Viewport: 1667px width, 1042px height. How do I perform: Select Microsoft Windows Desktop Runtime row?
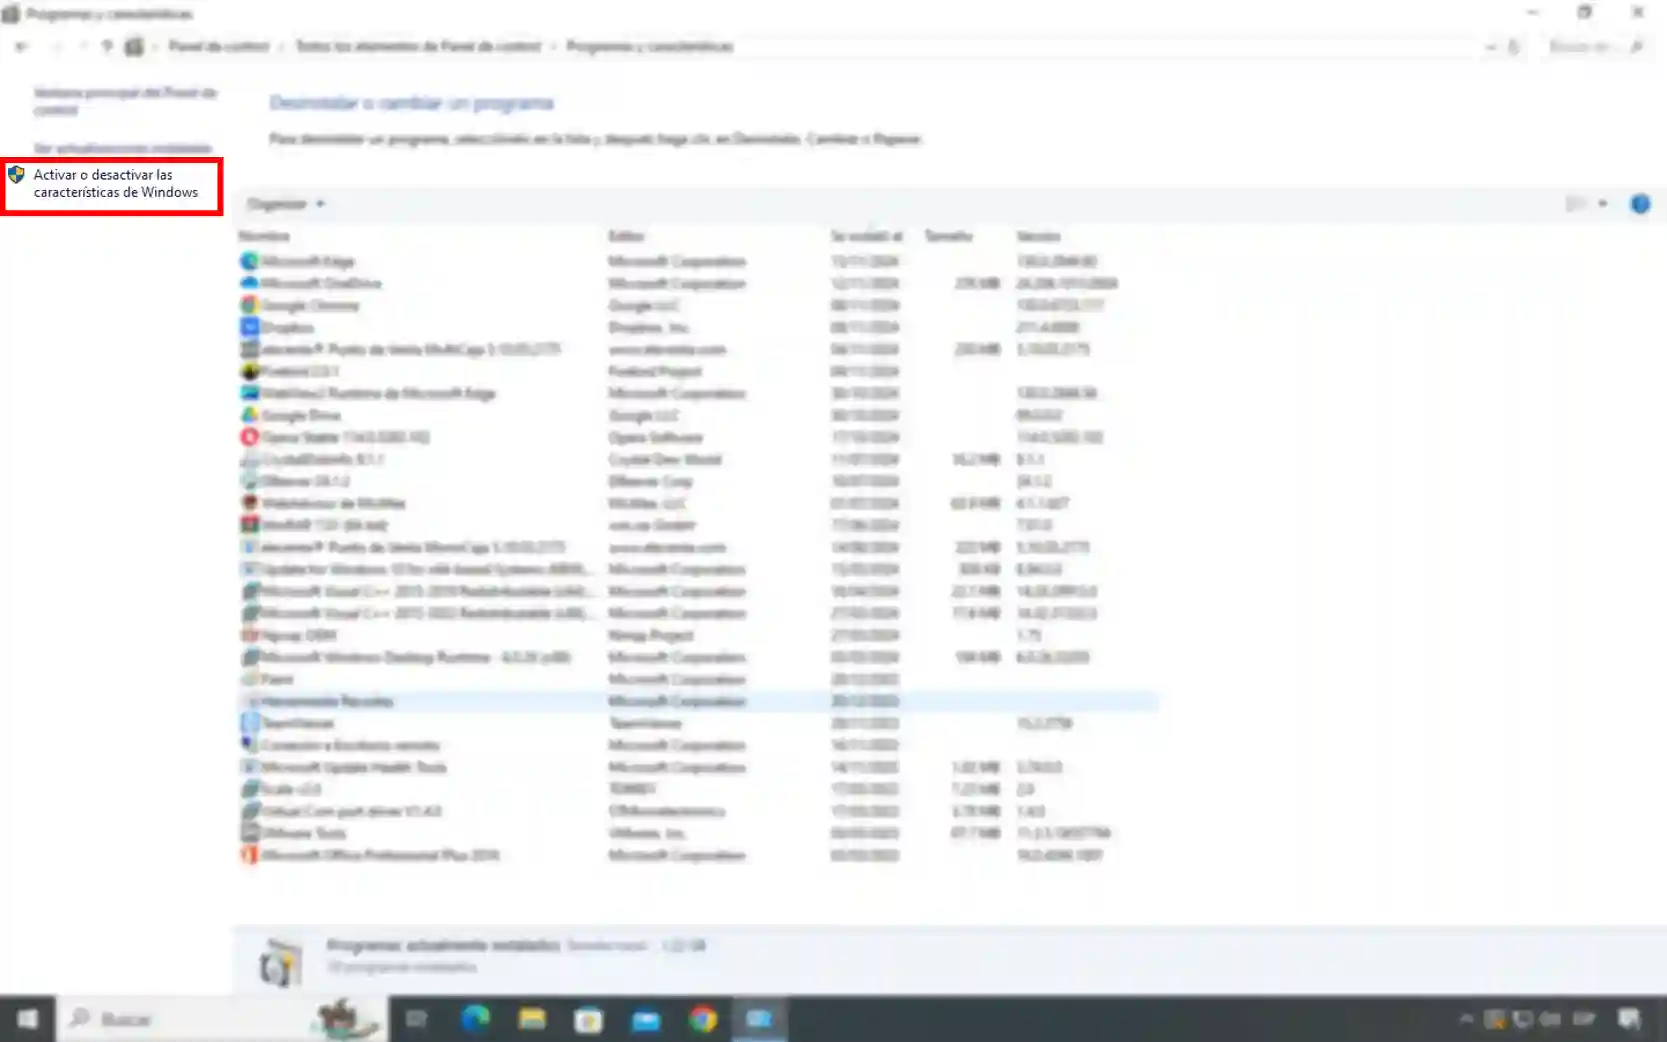(699, 657)
